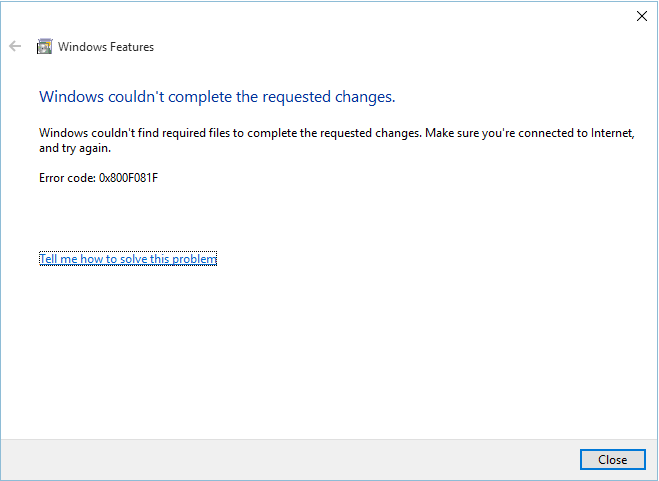
Task: Click the word 'problem' in the help link
Action: coord(194,259)
